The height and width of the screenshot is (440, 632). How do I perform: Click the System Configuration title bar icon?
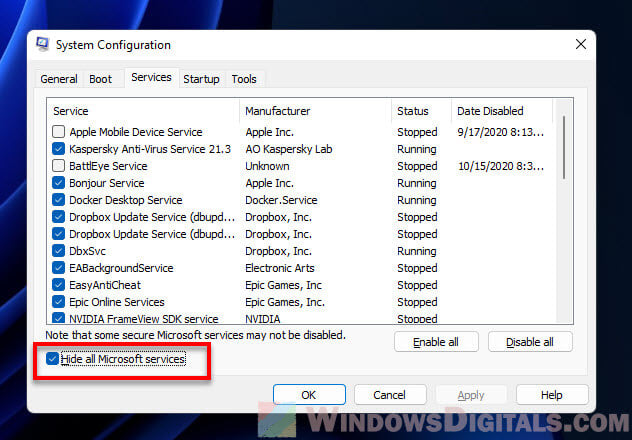point(42,44)
